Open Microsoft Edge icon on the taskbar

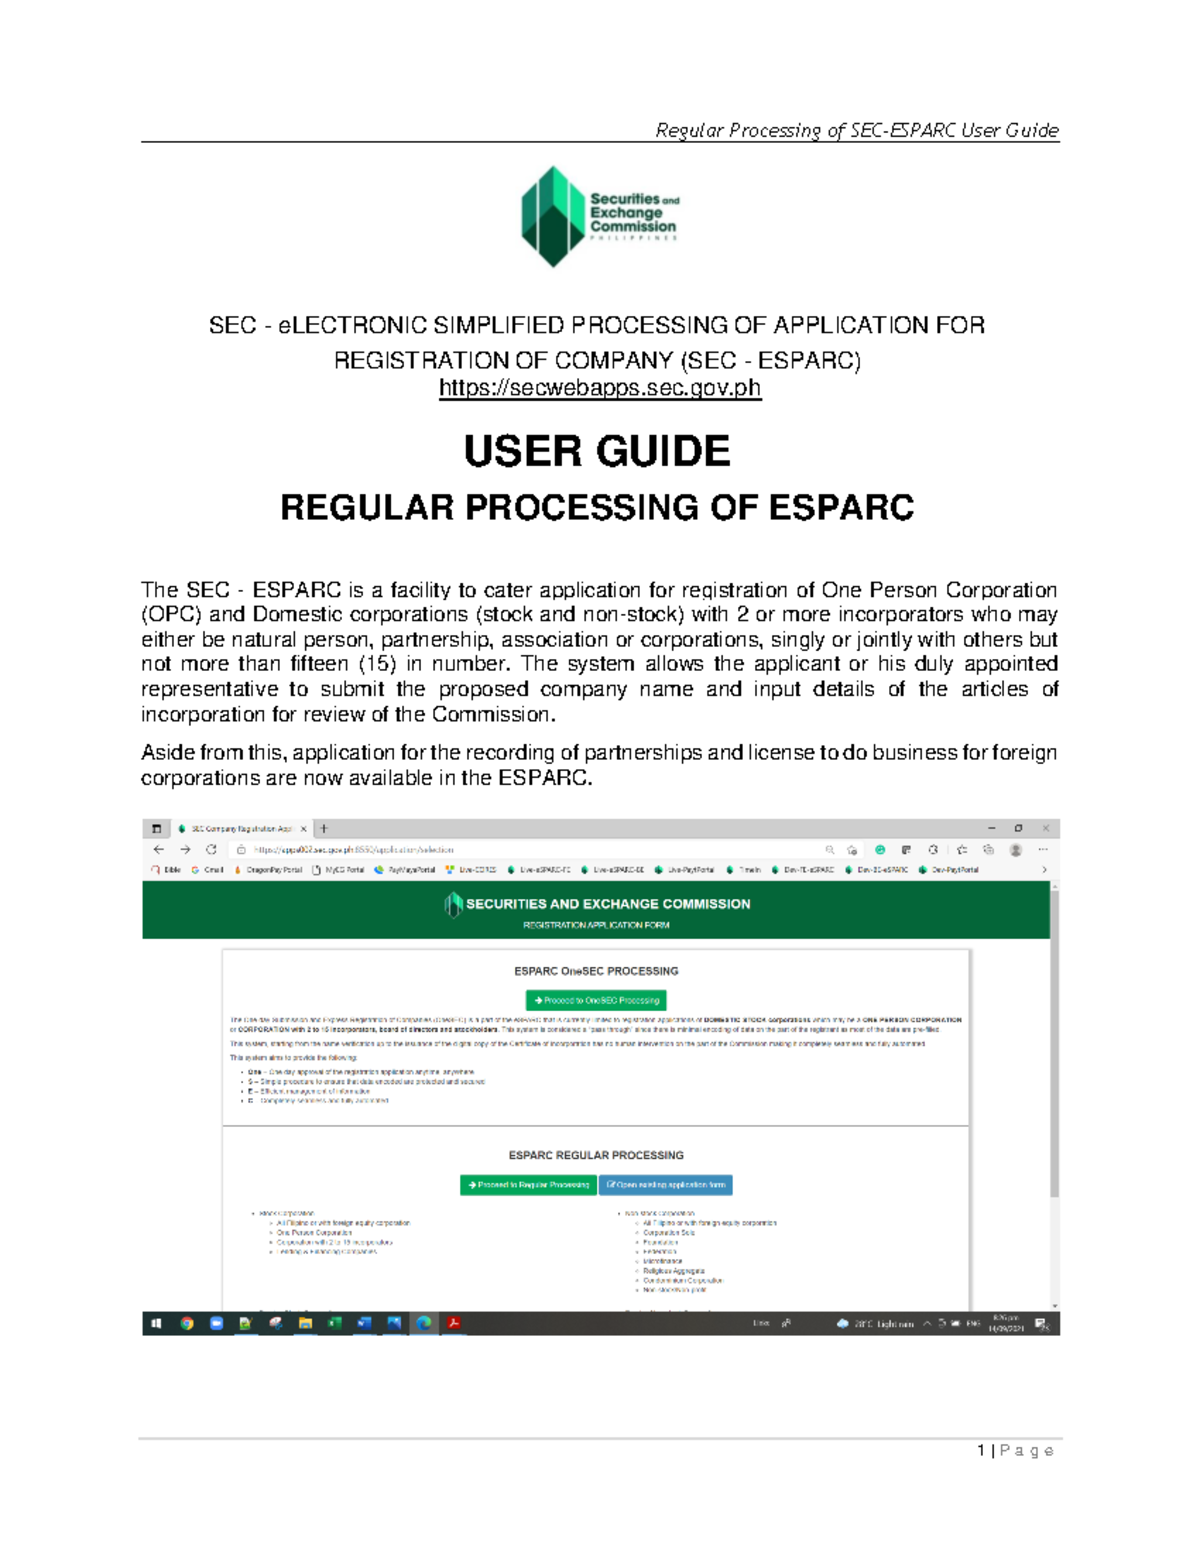tap(424, 1324)
